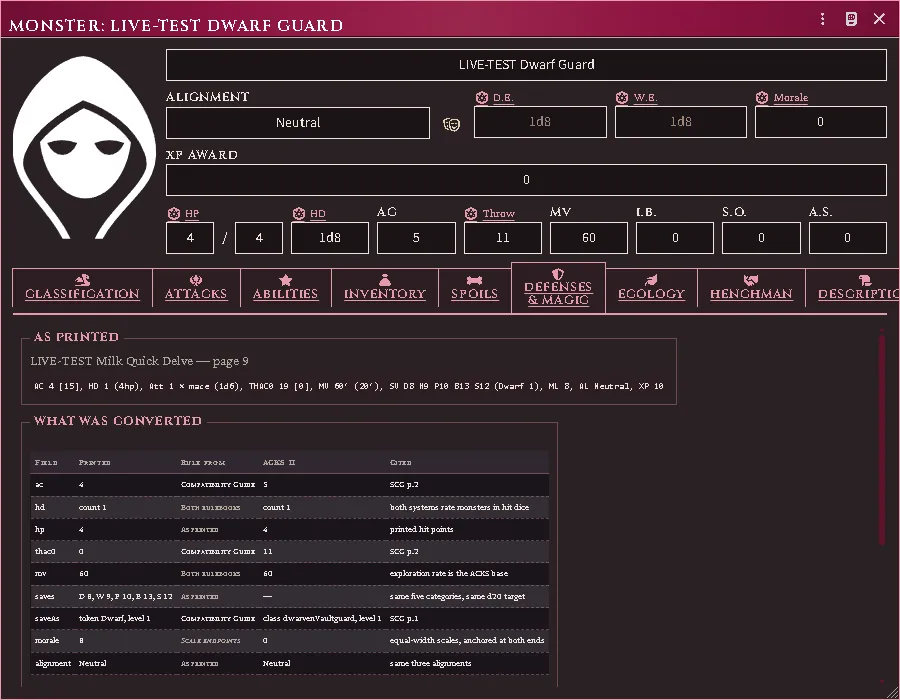The width and height of the screenshot is (900, 700).
Task: Click the source text 'LIVE-TEST Milk Quick Delve — page 9'
Action: tap(139, 361)
